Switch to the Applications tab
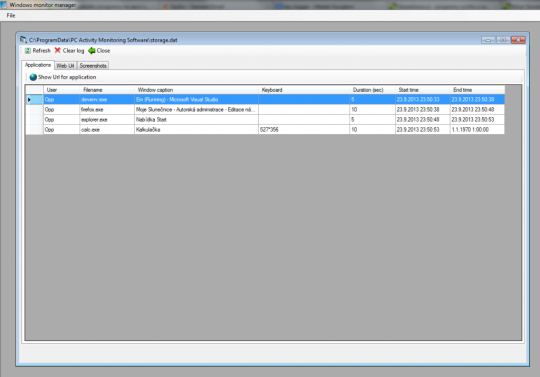This screenshot has height=377, width=540. [x=38, y=65]
